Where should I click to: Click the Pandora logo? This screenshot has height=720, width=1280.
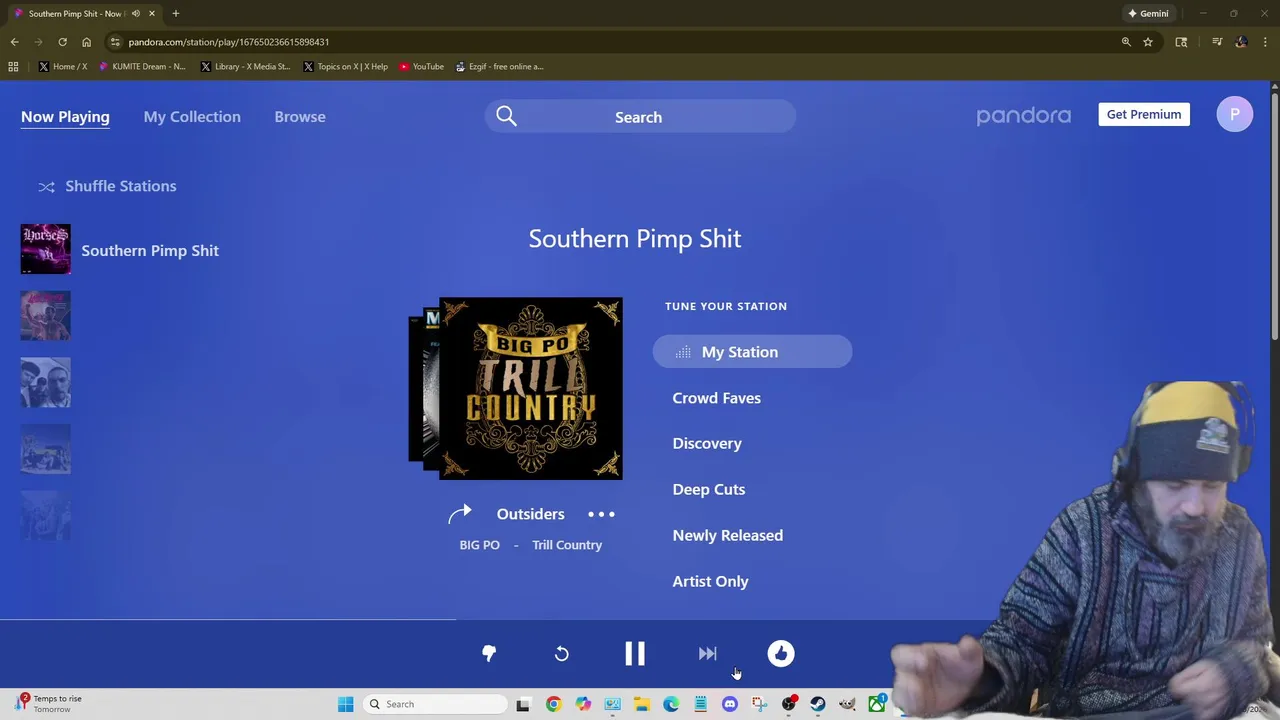point(1023,116)
